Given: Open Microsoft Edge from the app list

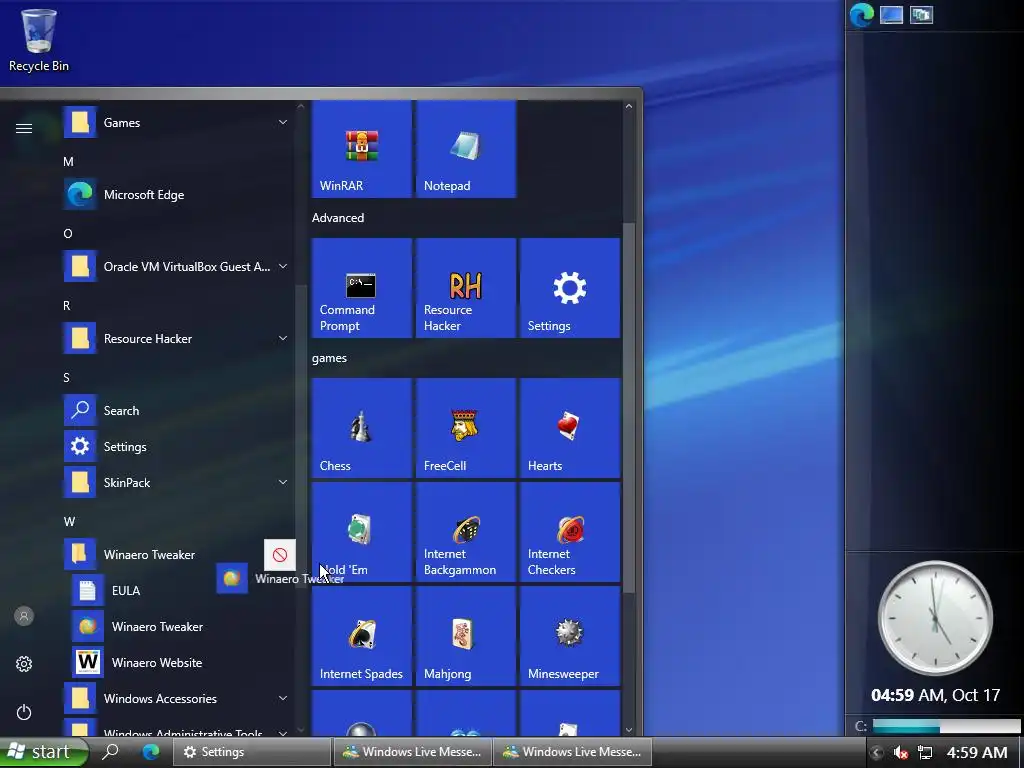Looking at the screenshot, I should [x=176, y=195].
